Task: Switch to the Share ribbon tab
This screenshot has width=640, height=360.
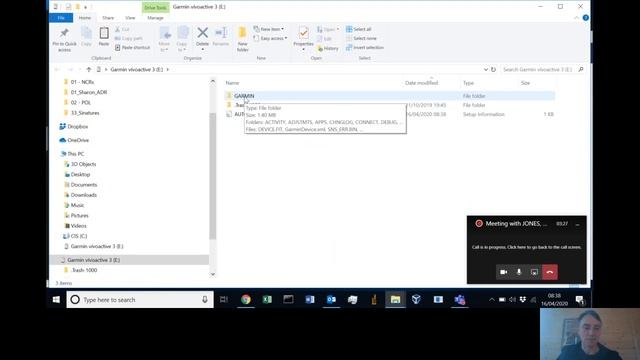Action: click(108, 18)
